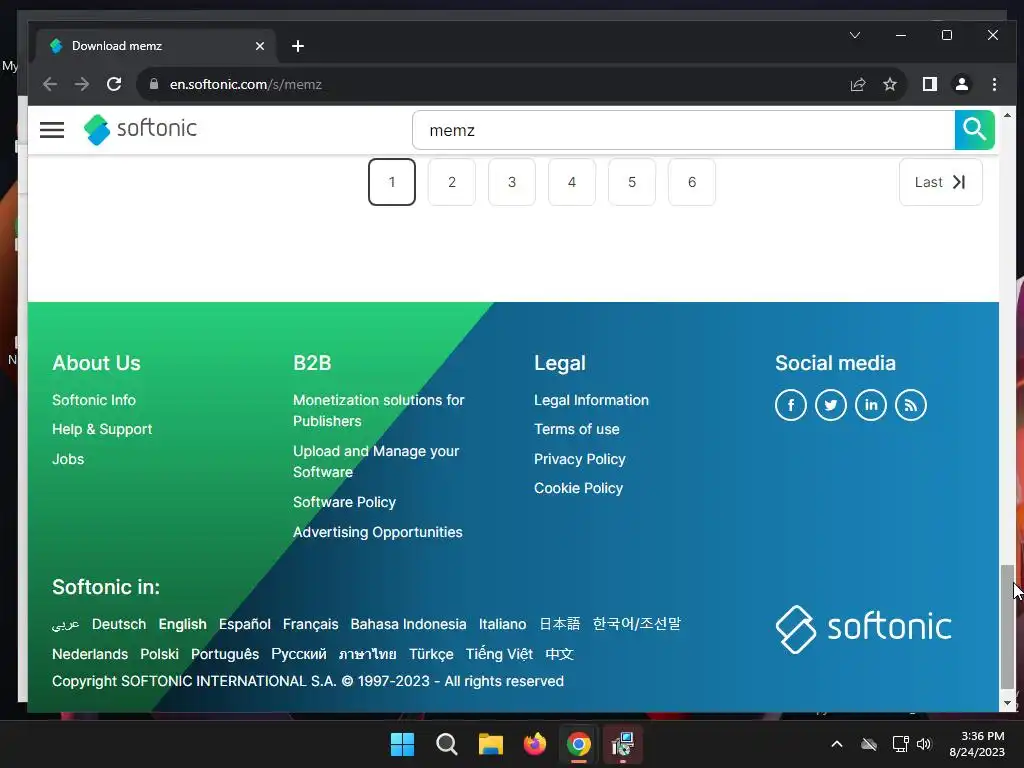This screenshot has height=768, width=1024.
Task: Open taskbar Search
Action: pos(447,744)
